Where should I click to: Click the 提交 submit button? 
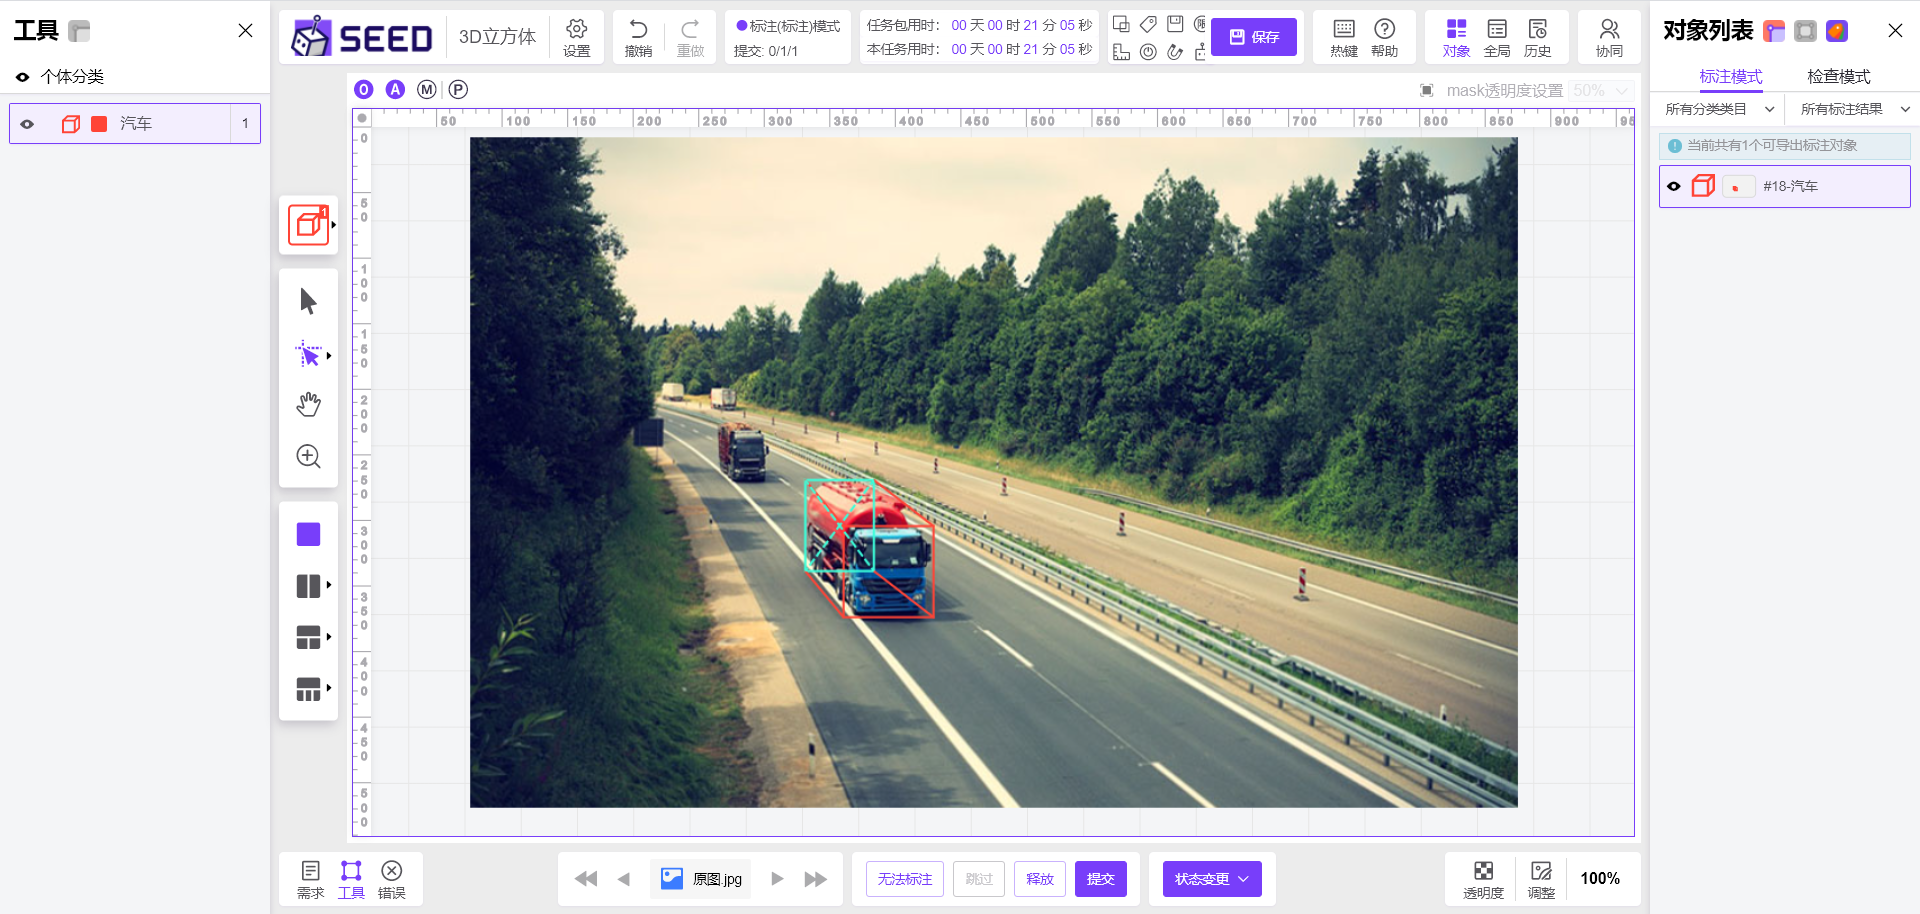pos(1101,879)
